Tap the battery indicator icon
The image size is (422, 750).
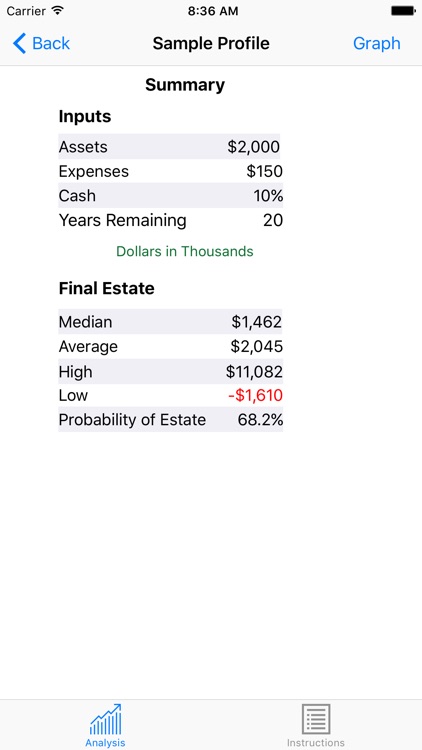[403, 11]
